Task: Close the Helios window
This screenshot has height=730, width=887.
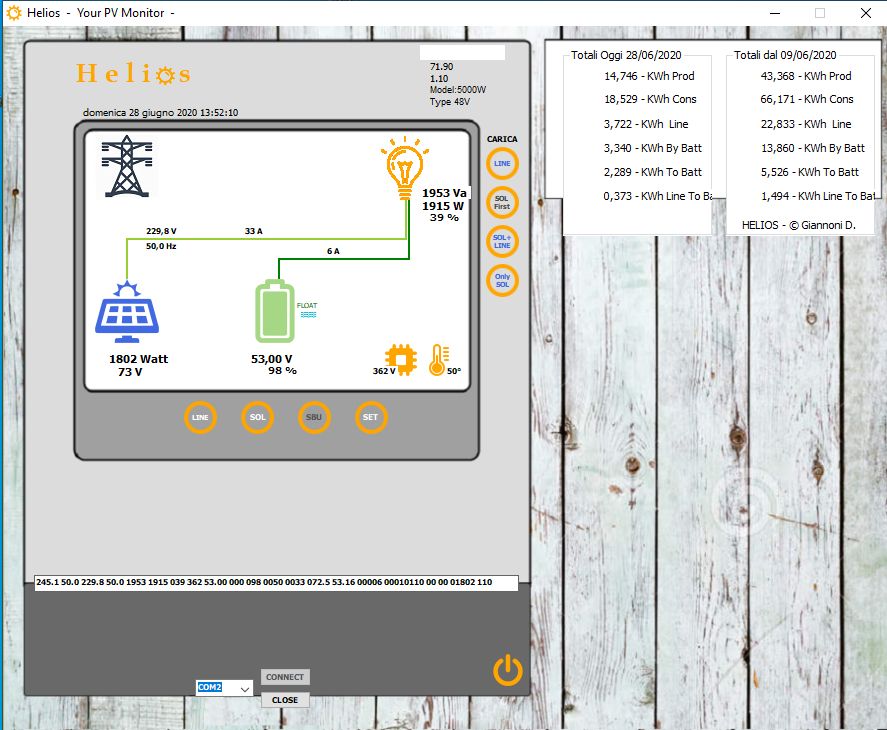Action: pos(866,13)
